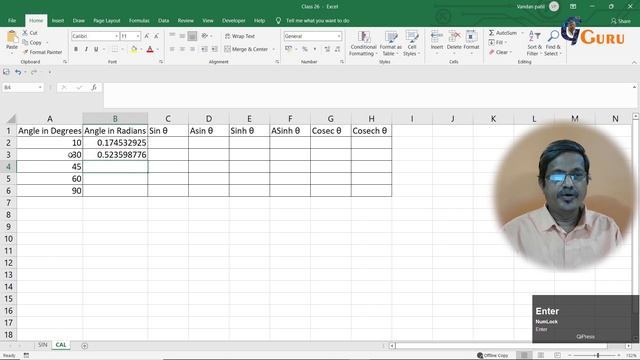Apply percent style format
Viewport: 640px width, 360px height.
pyautogui.click(x=304, y=49)
